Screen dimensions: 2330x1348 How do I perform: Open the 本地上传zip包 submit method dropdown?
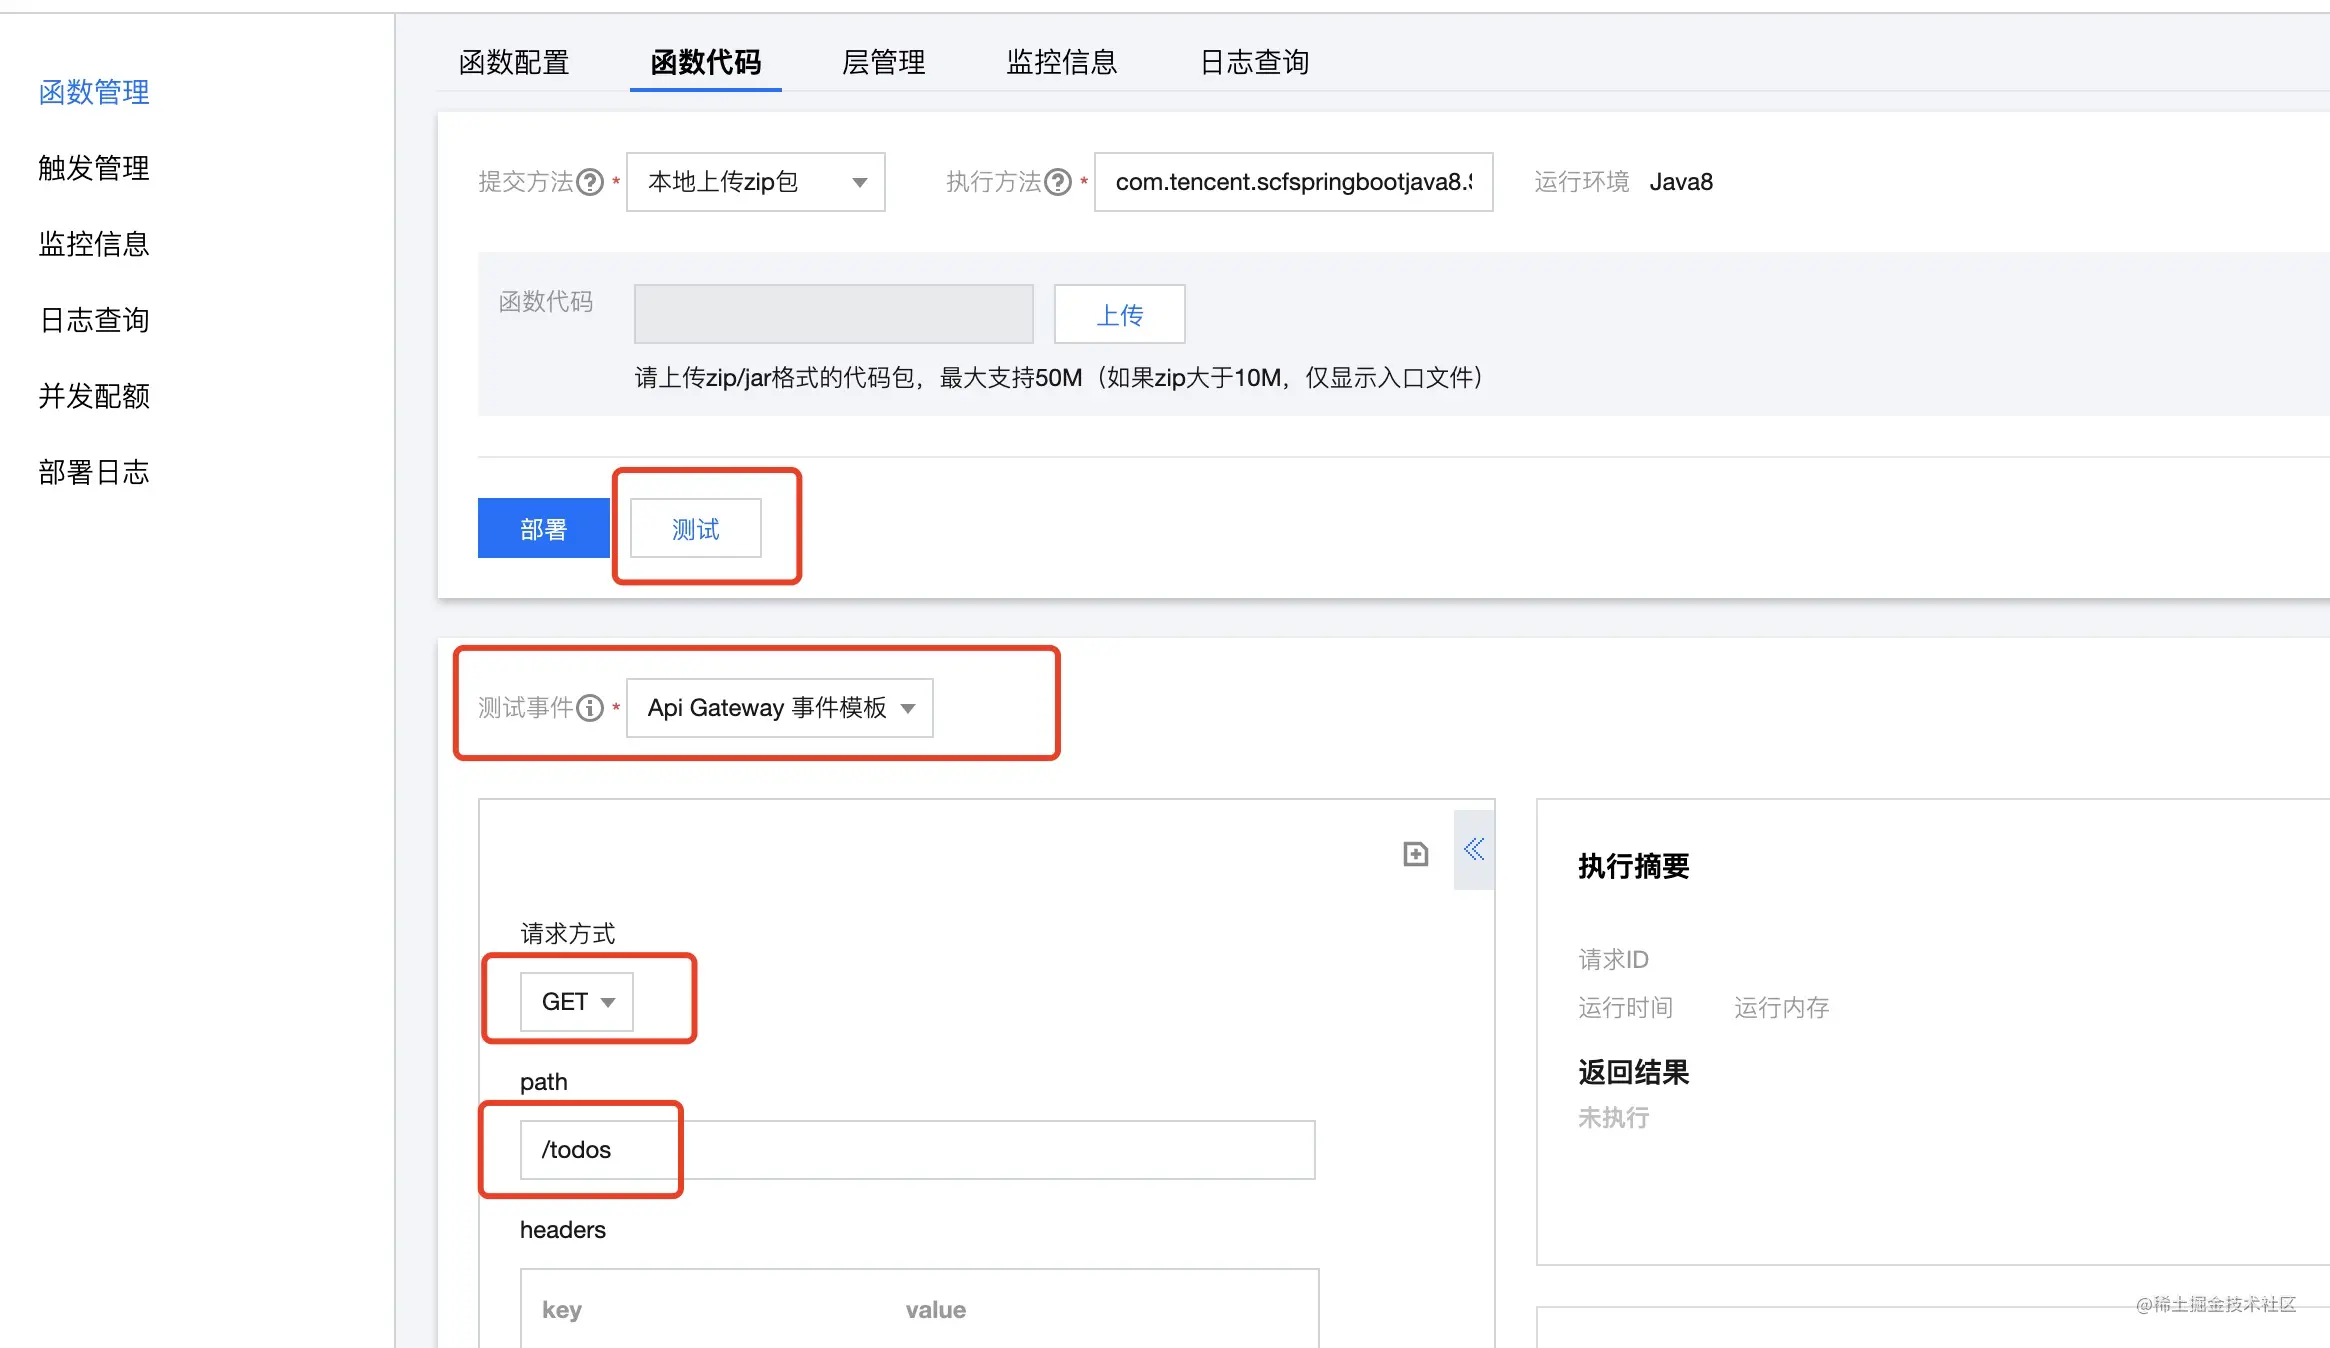pyautogui.click(x=756, y=182)
